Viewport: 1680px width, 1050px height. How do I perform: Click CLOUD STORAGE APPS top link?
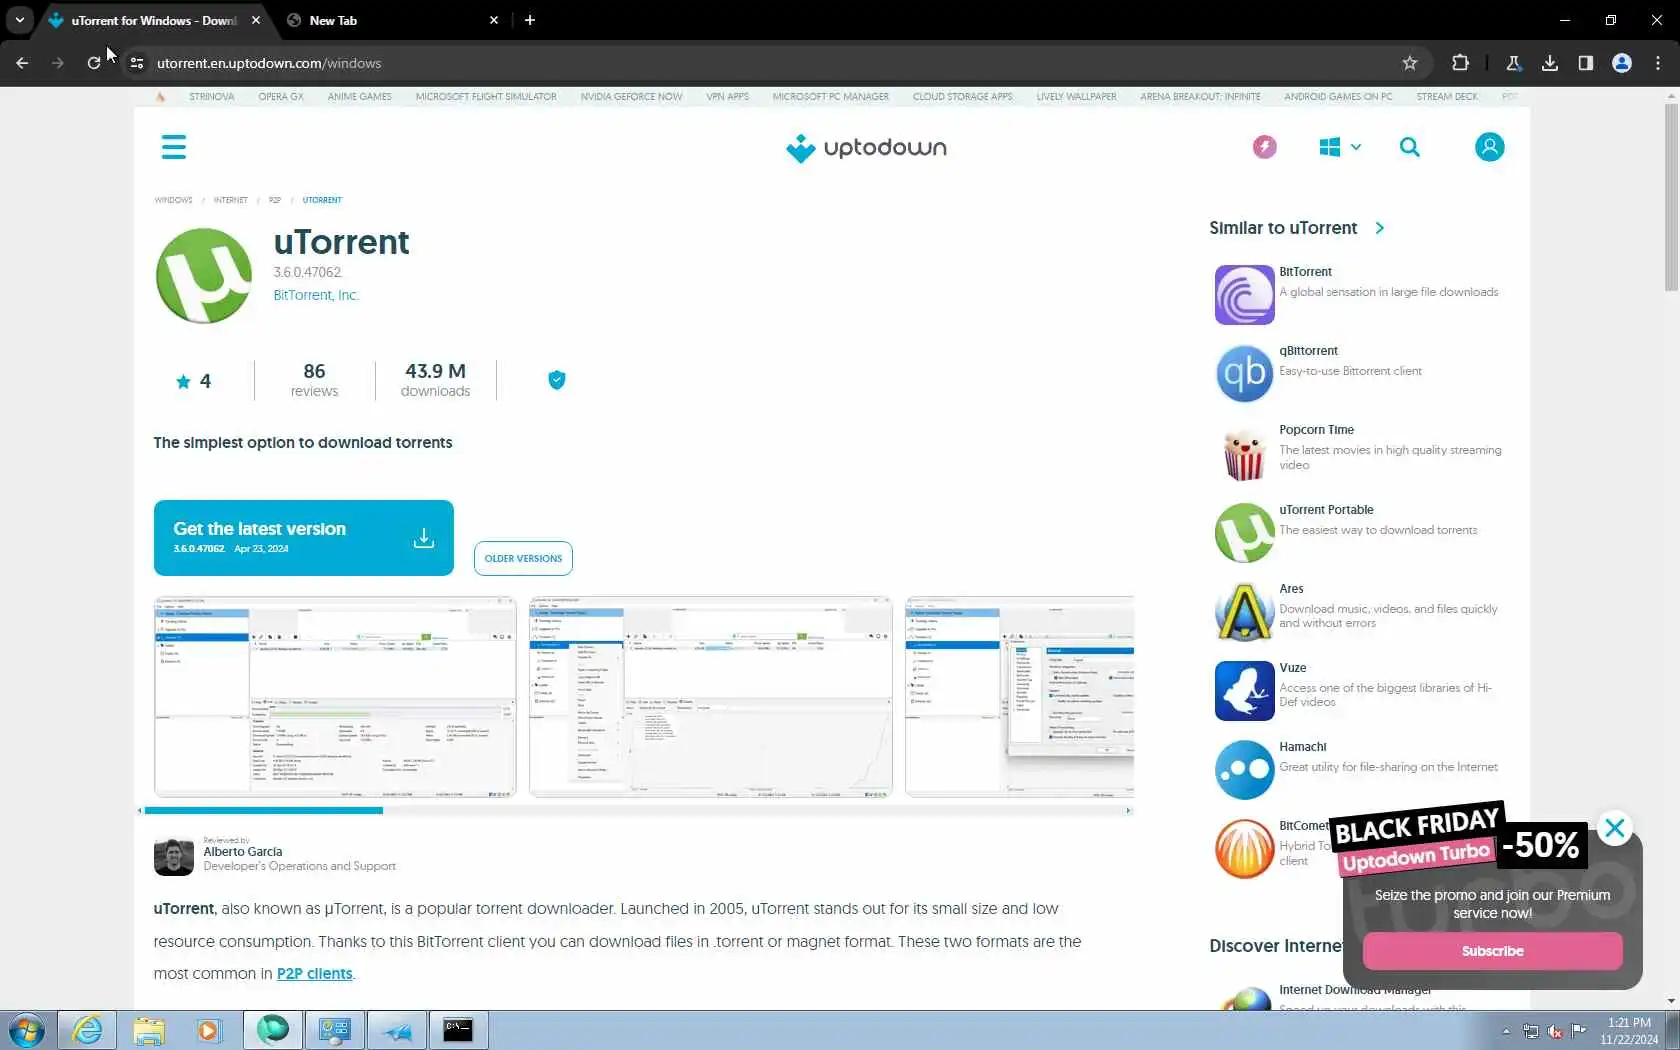click(x=962, y=97)
